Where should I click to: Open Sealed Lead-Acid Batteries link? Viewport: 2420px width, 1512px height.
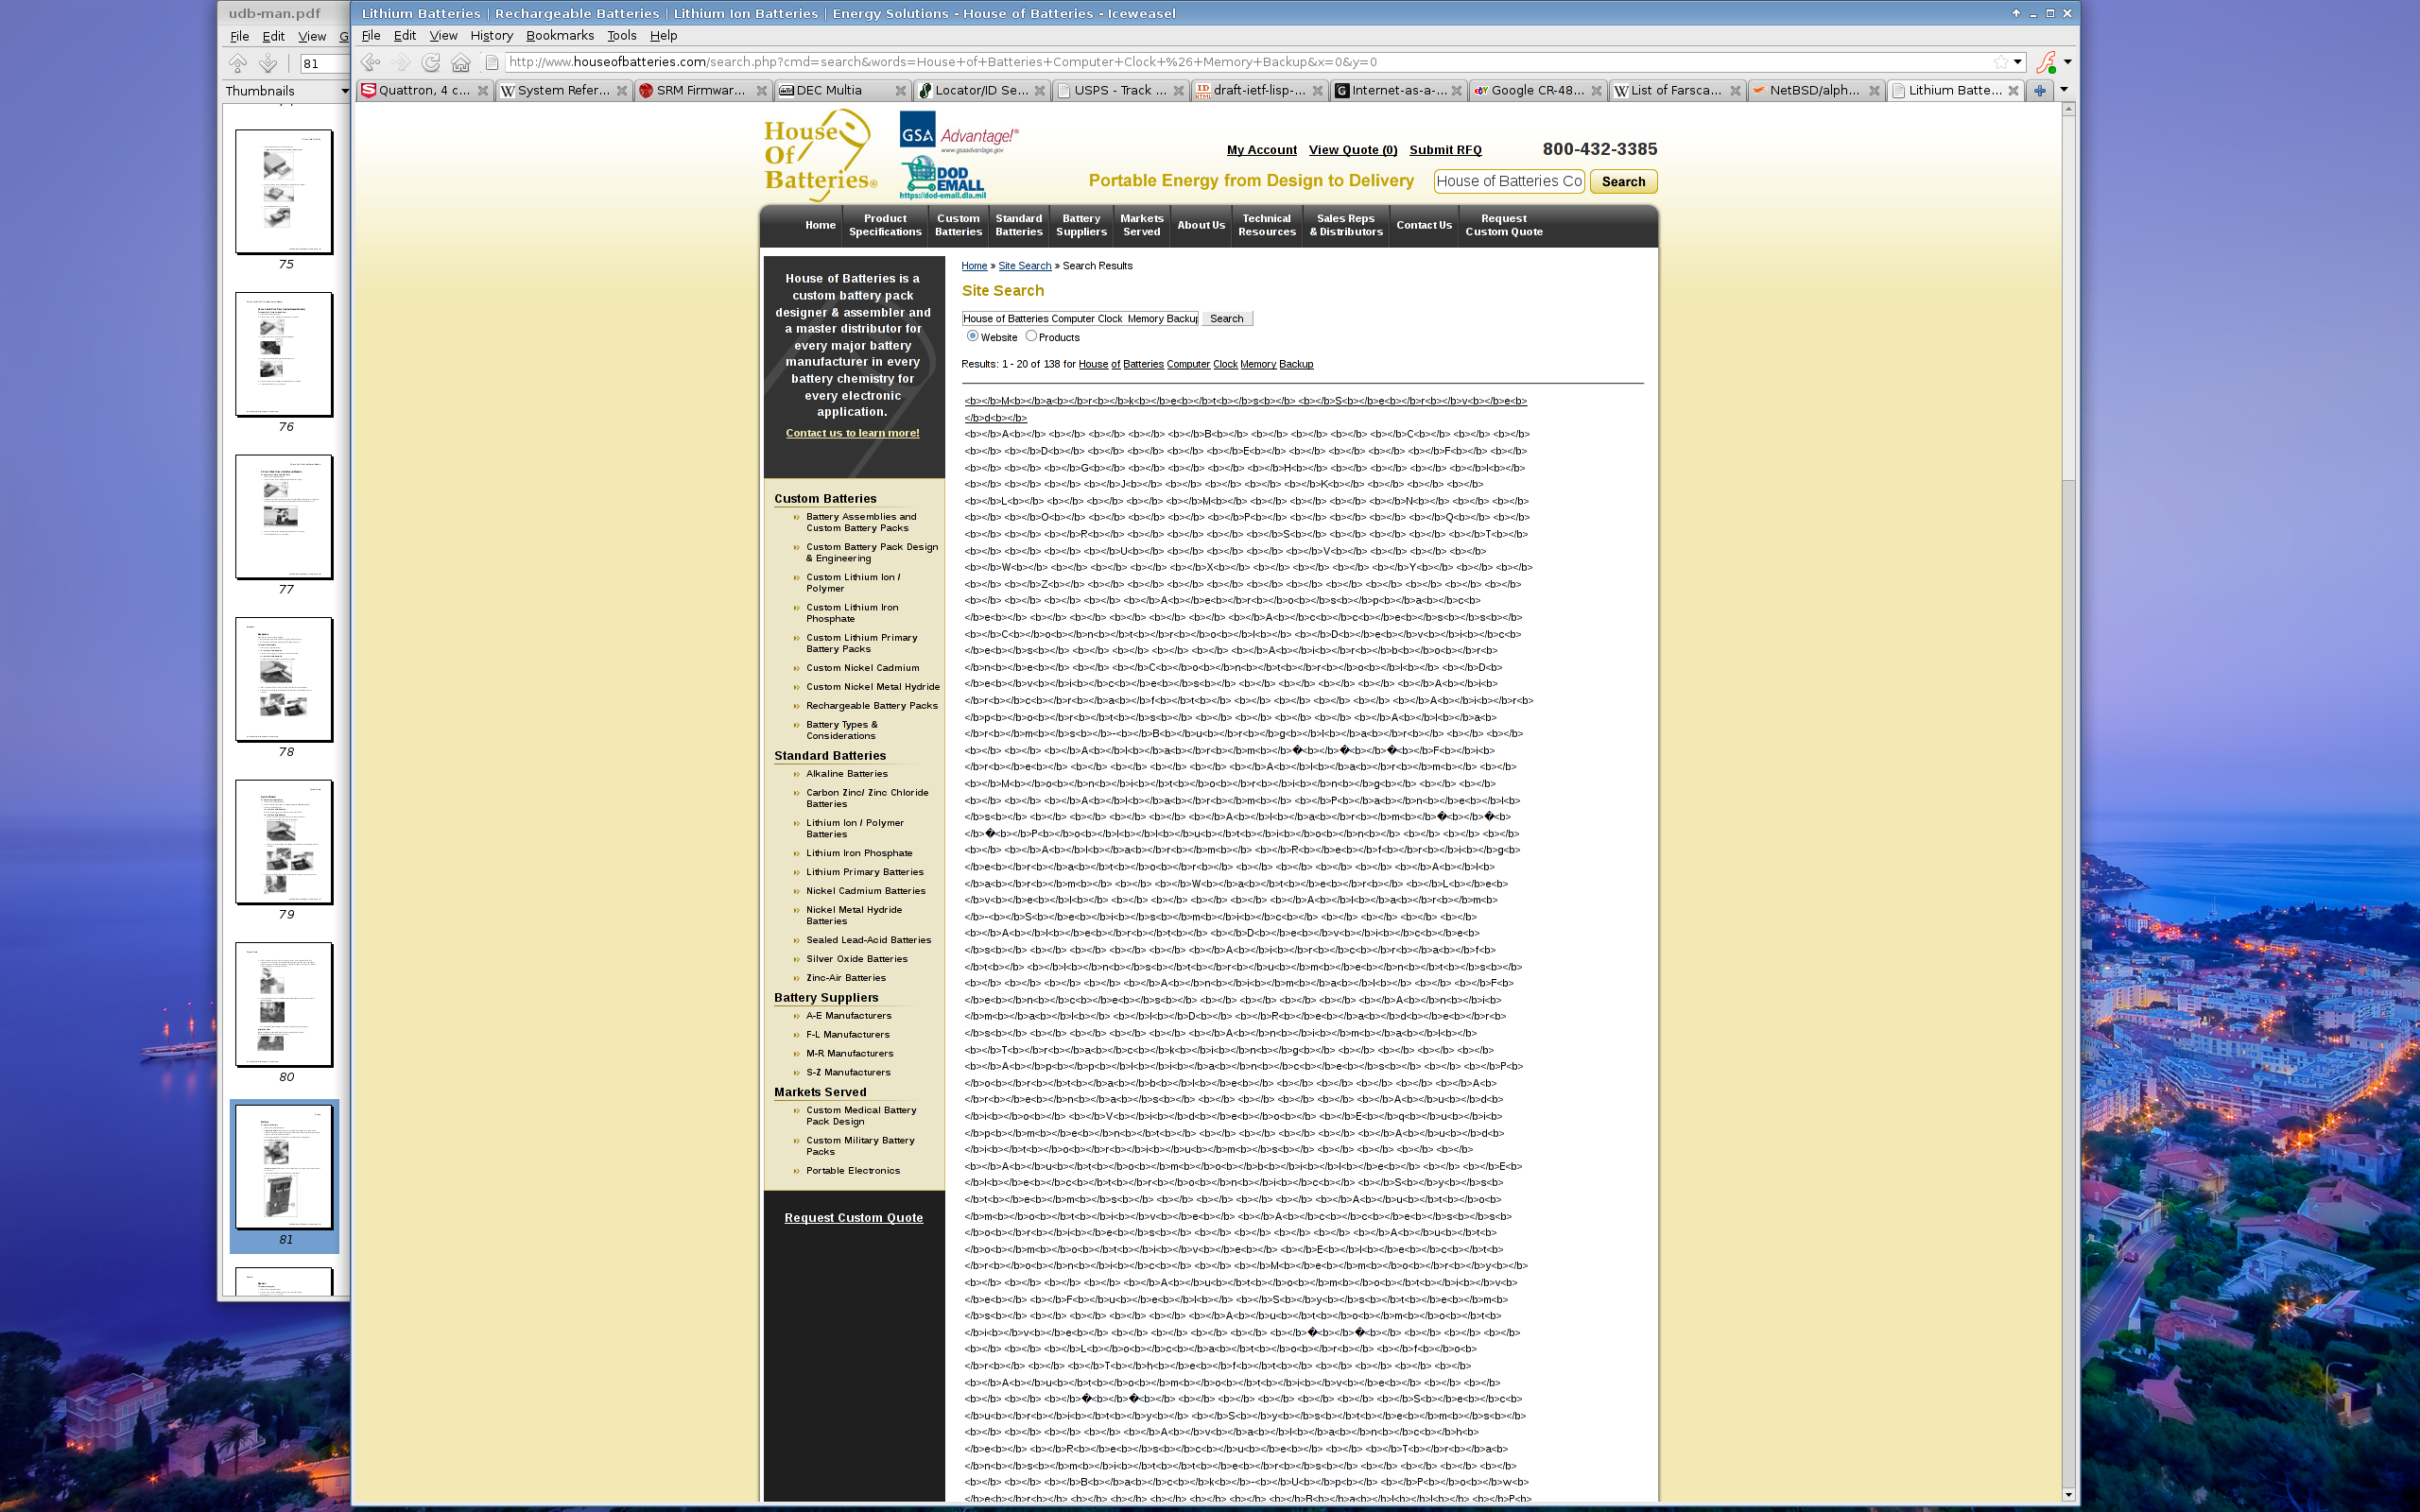click(868, 940)
